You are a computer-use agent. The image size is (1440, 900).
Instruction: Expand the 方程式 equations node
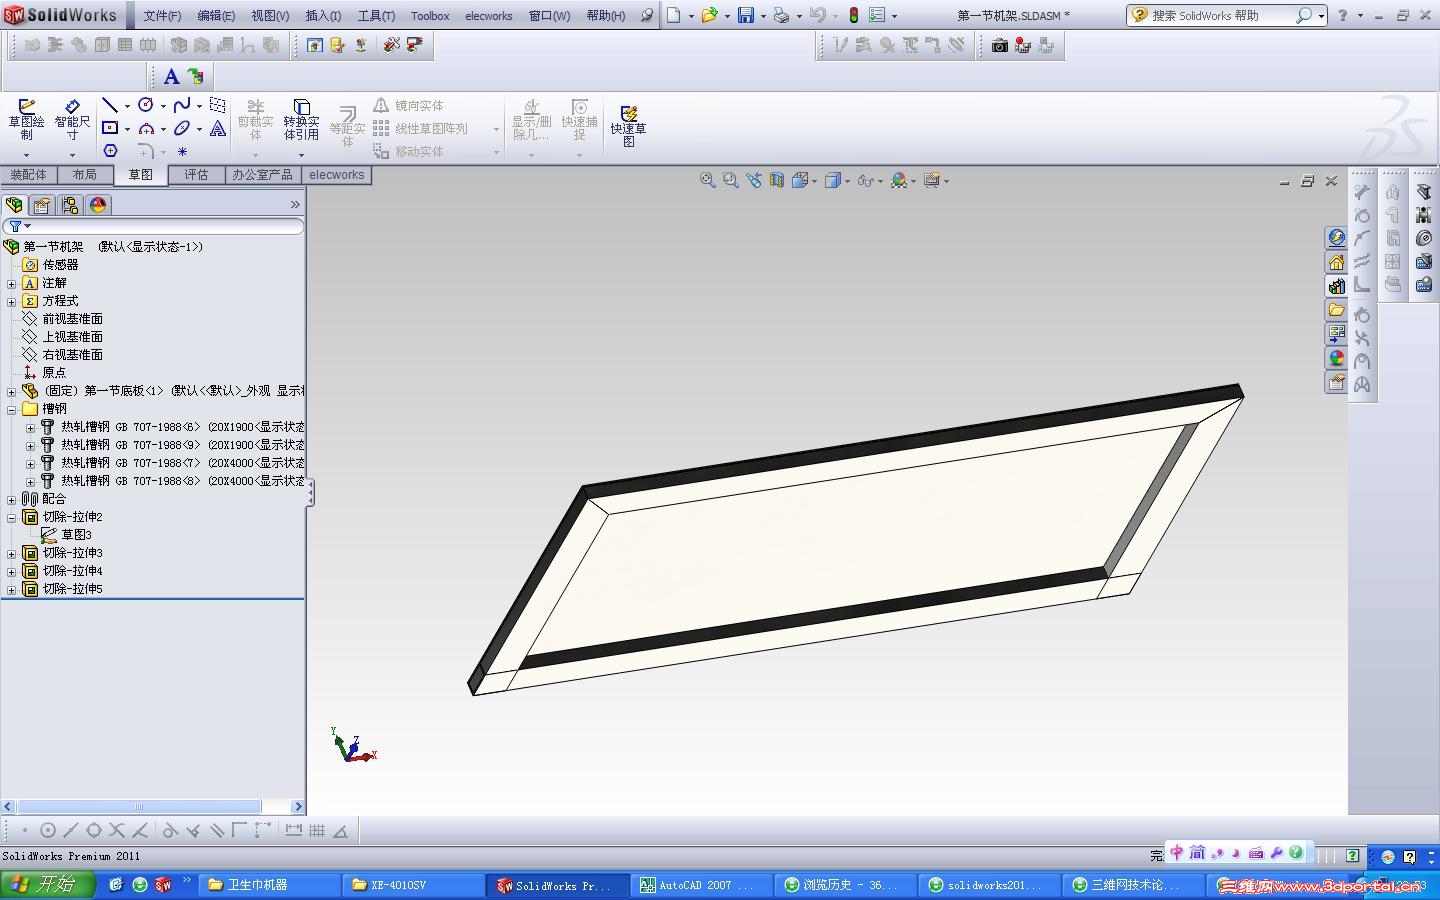[x=12, y=301]
